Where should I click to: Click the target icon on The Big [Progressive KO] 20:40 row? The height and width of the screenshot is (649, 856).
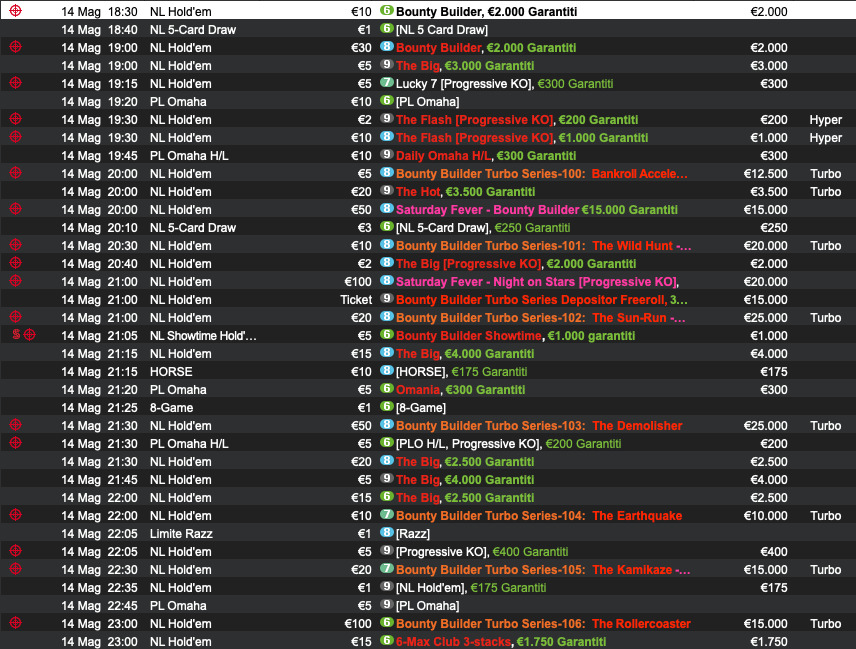[15, 263]
